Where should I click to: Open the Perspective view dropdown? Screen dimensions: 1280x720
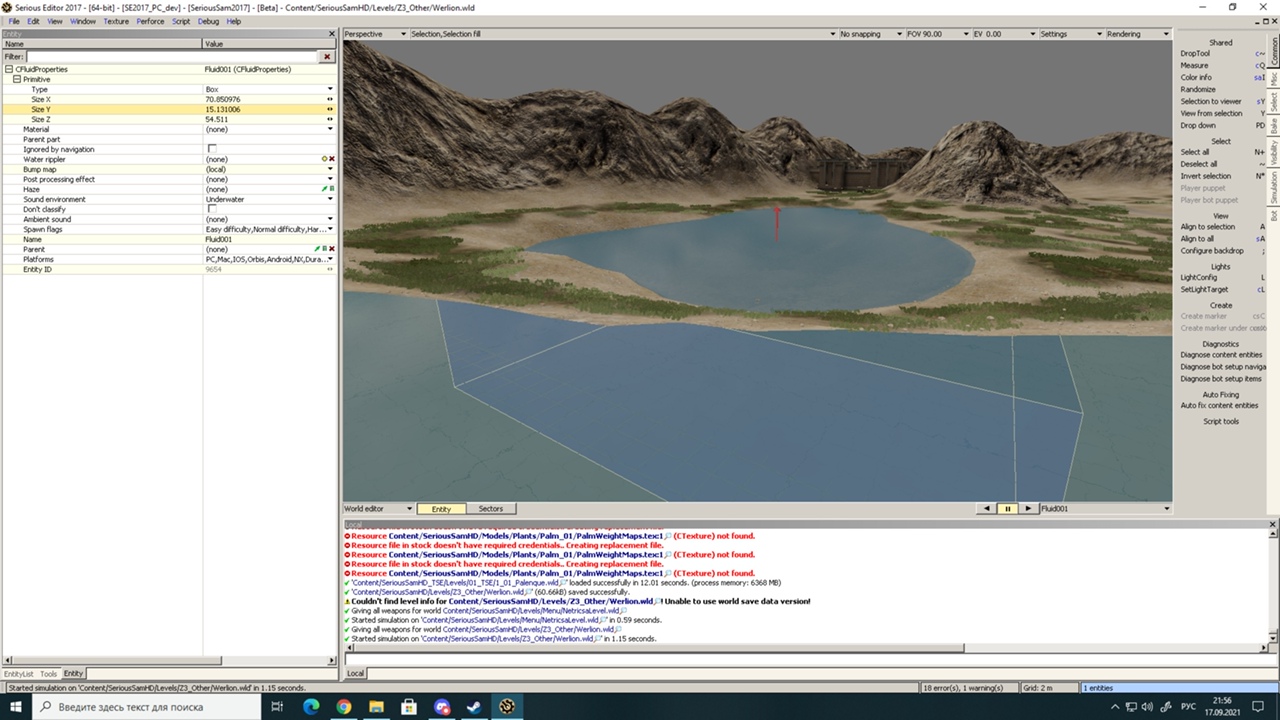pyautogui.click(x=375, y=34)
